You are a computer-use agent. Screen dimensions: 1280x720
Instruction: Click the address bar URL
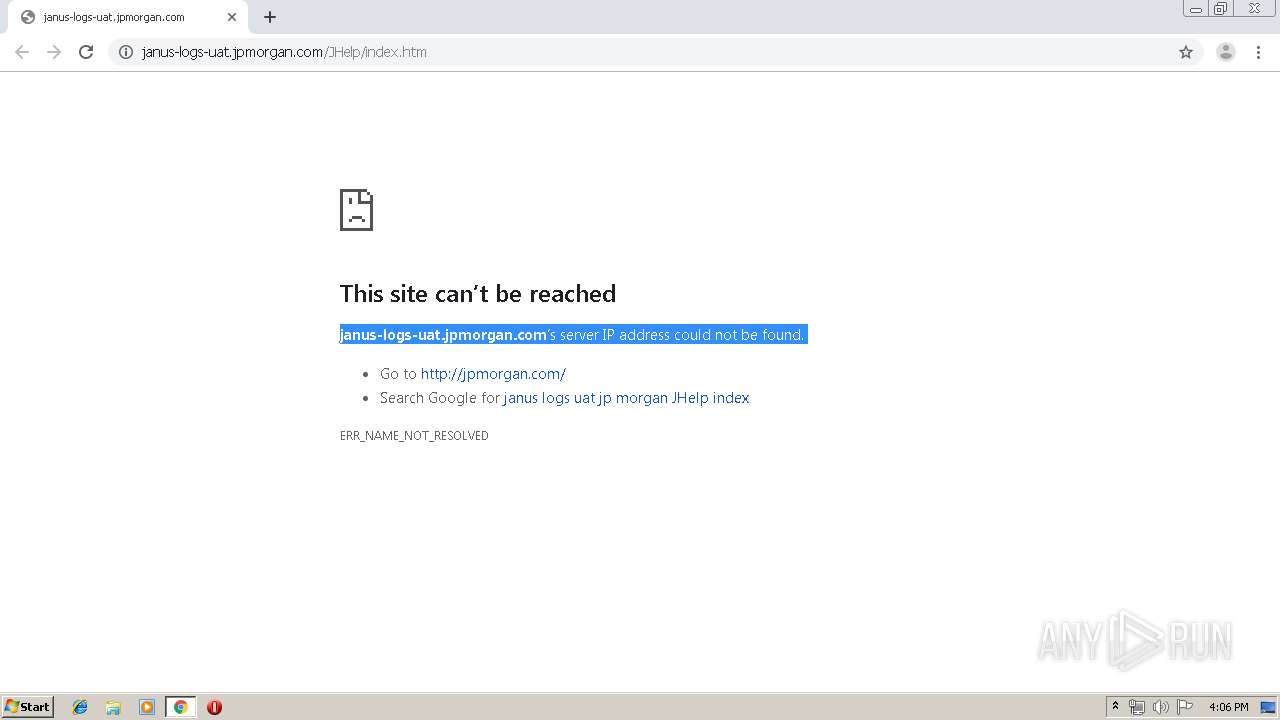(x=284, y=52)
